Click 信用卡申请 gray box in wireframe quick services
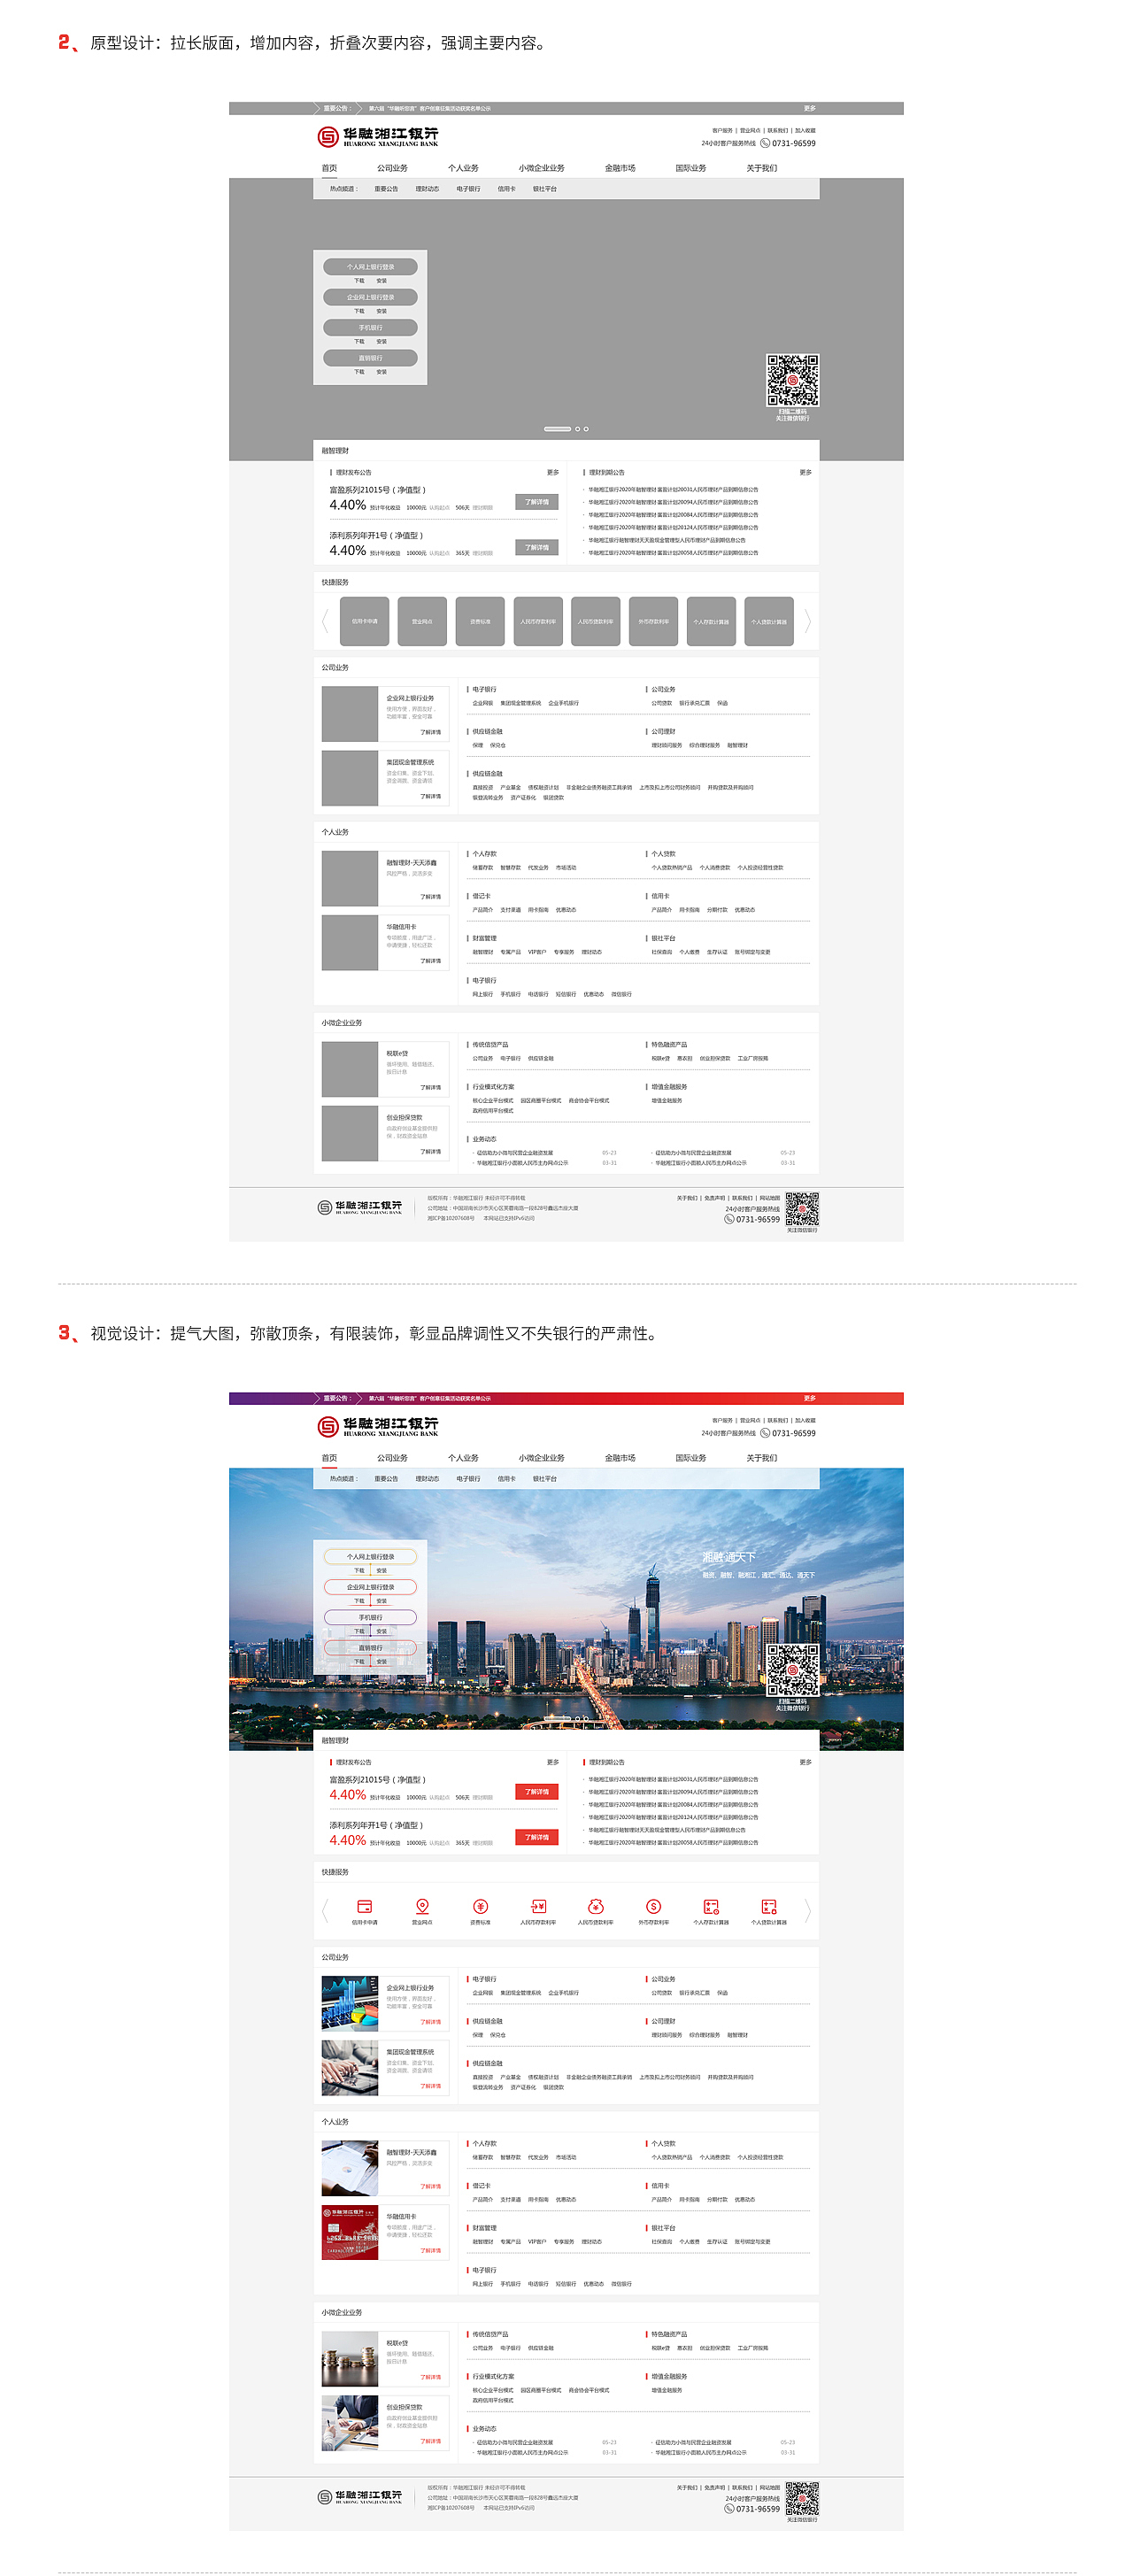This screenshot has width=1133, height=2576. tap(364, 621)
